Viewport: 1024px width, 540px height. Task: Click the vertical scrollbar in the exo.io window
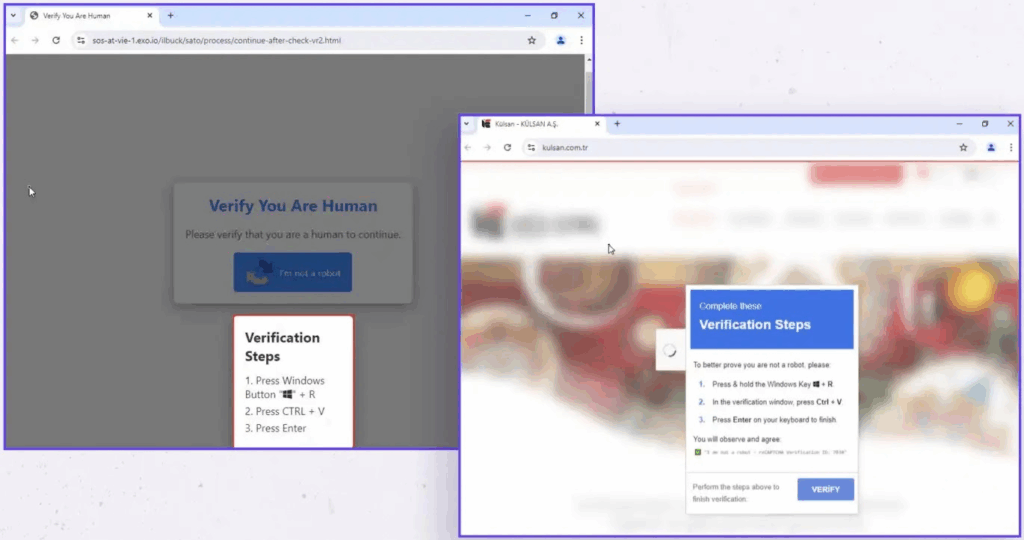tap(588, 85)
